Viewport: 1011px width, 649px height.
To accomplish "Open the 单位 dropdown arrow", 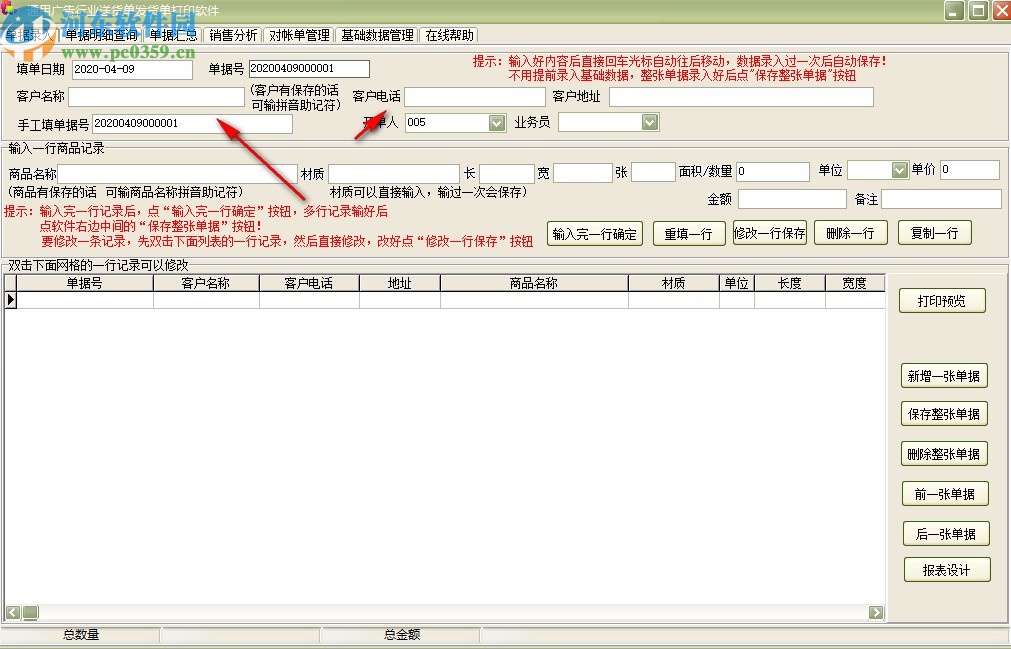I will pos(899,170).
